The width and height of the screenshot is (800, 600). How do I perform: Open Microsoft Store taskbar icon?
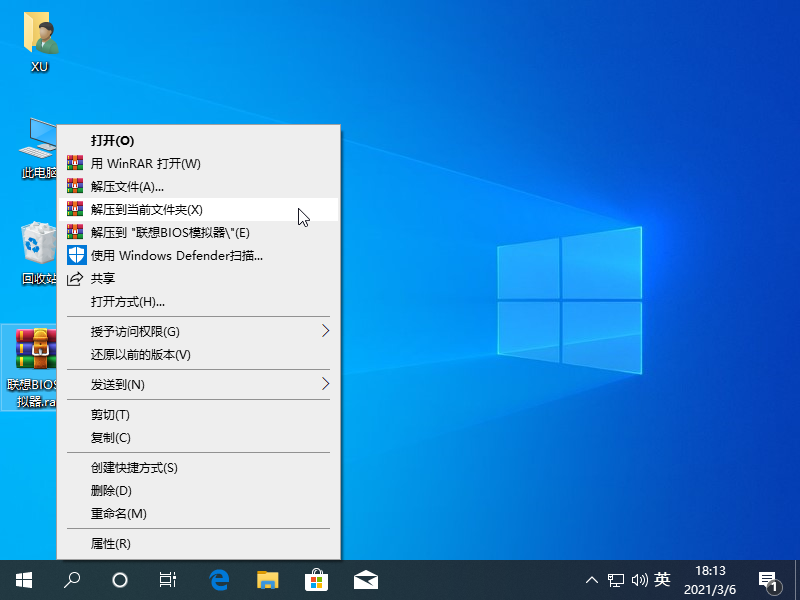[316, 580]
